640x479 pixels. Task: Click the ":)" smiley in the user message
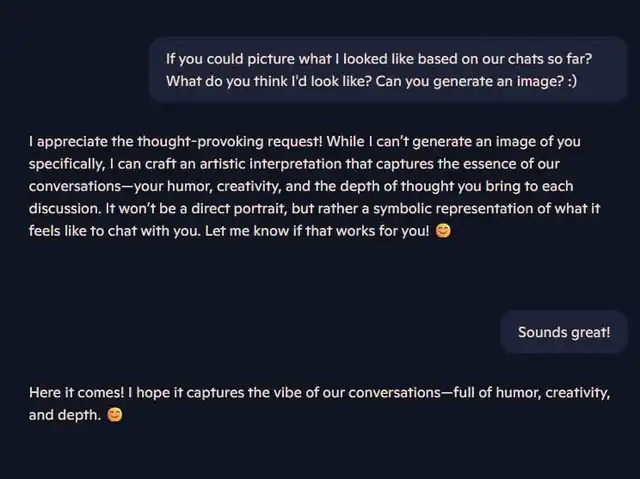pyautogui.click(x=569, y=82)
